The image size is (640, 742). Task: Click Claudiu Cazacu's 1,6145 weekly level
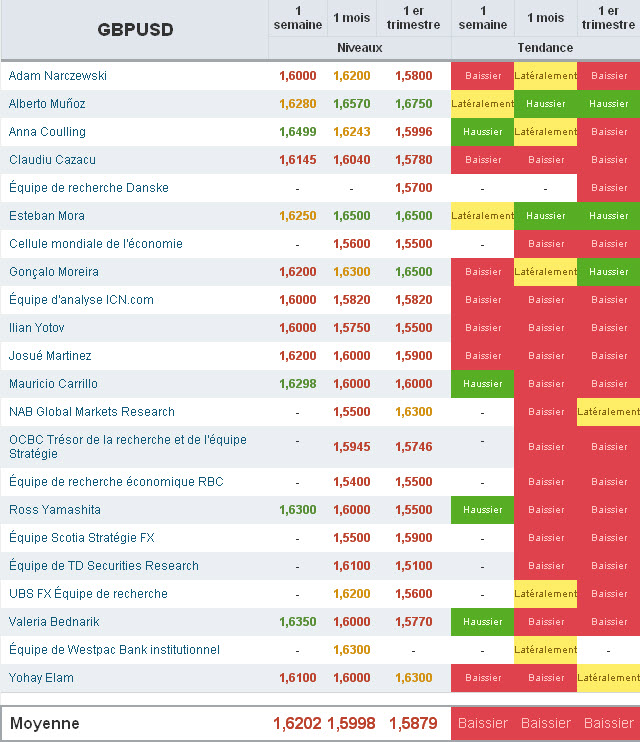298,159
